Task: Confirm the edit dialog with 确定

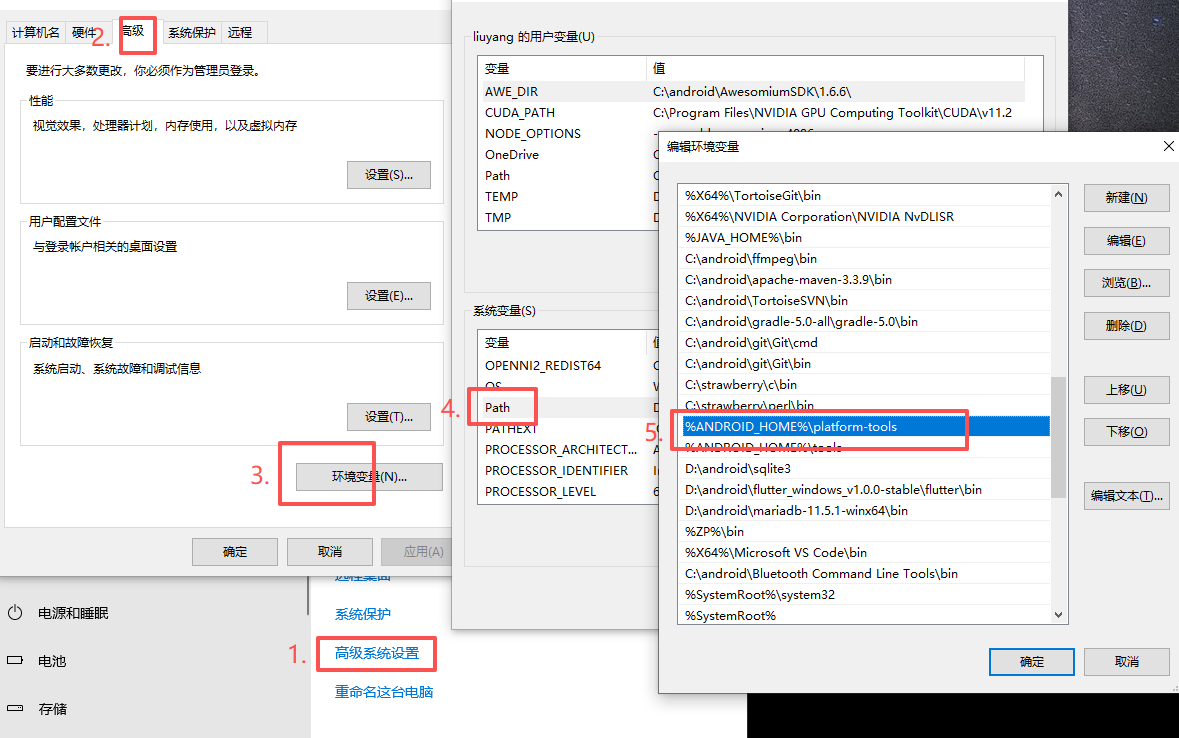Action: (x=1031, y=661)
